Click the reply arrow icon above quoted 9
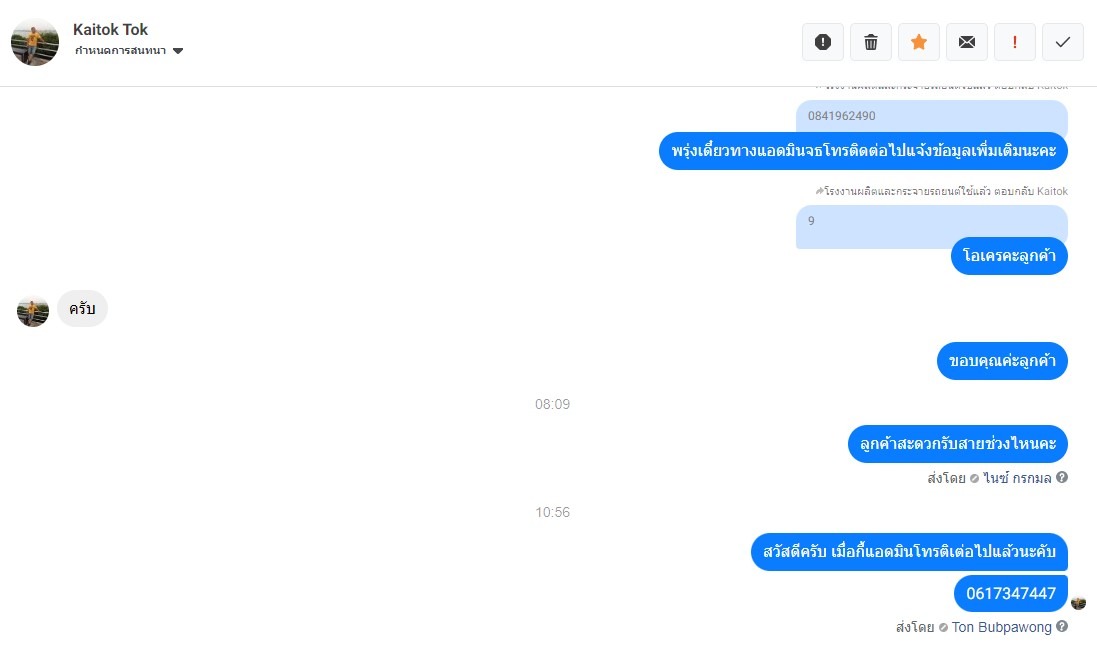 pos(819,191)
